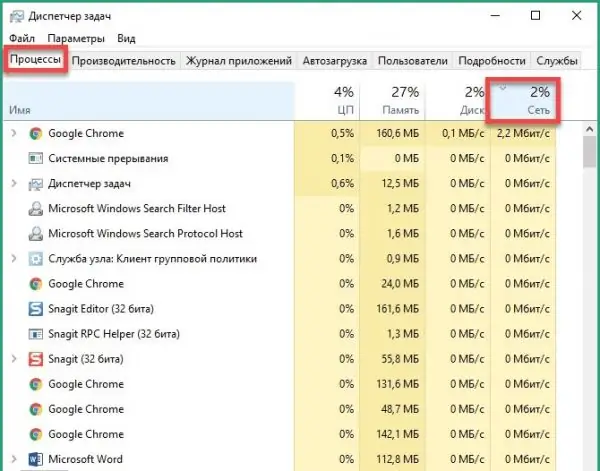600x471 pixels.
Task: Click the Chrome icon in the 131,6 МБ row
Action: (36, 384)
